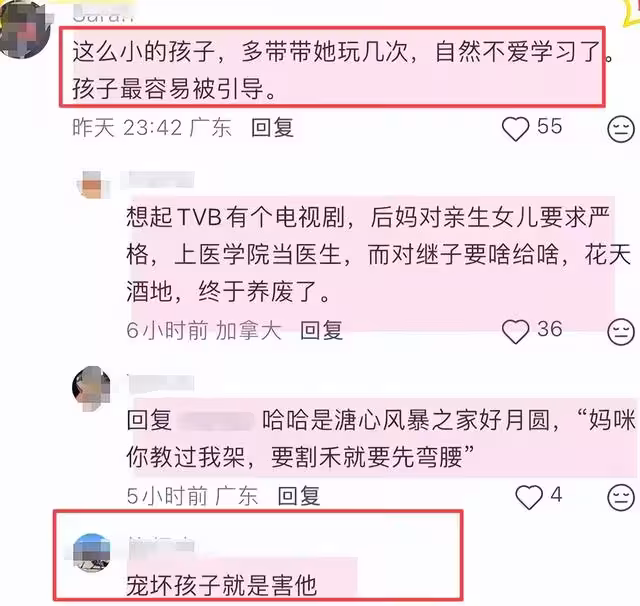Open the top commenter's blurred avatar
640x606 pixels.
tap(24, 29)
